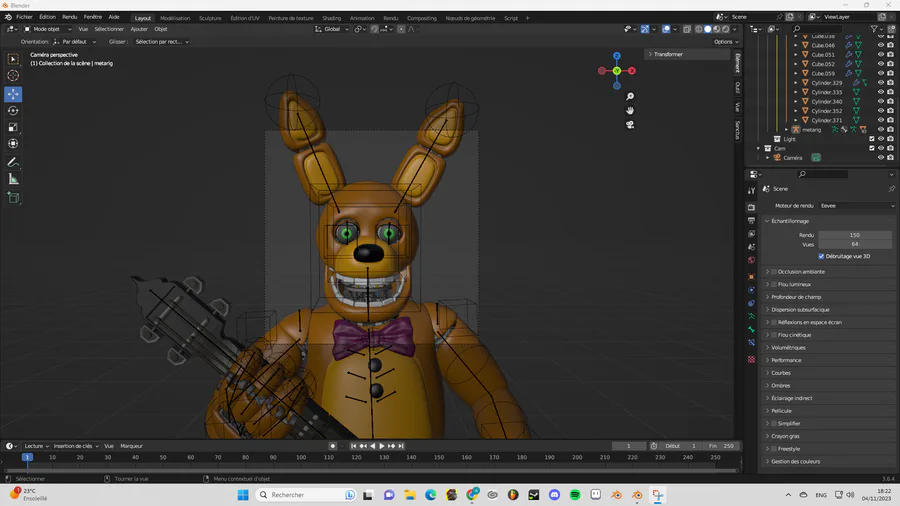The width and height of the screenshot is (900, 506).
Task: Select the Move tool in left toolbar
Action: click(x=13, y=94)
